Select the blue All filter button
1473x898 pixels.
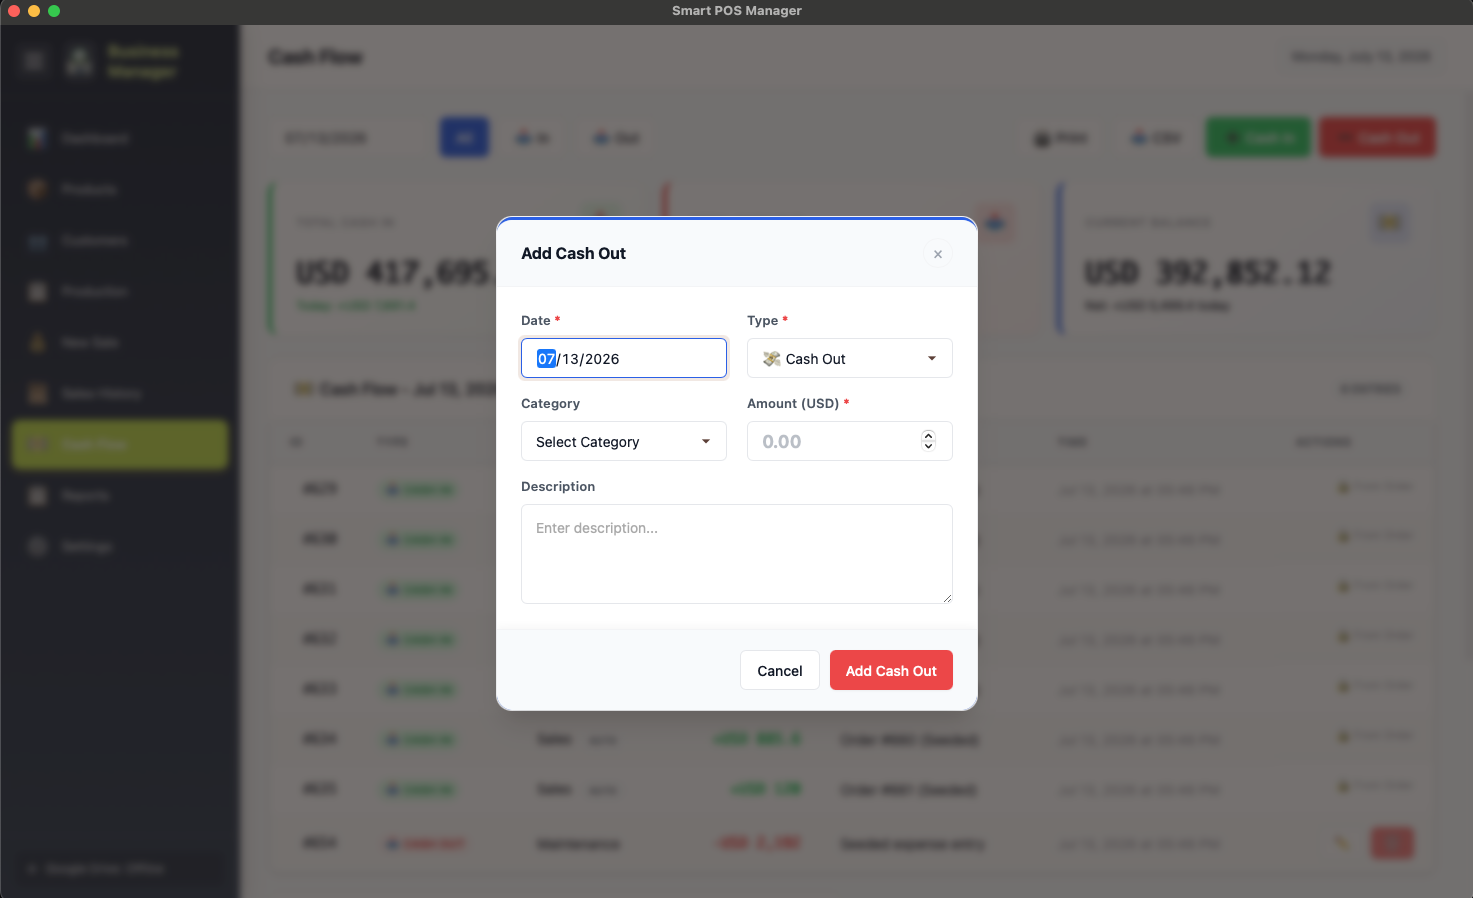tap(464, 137)
